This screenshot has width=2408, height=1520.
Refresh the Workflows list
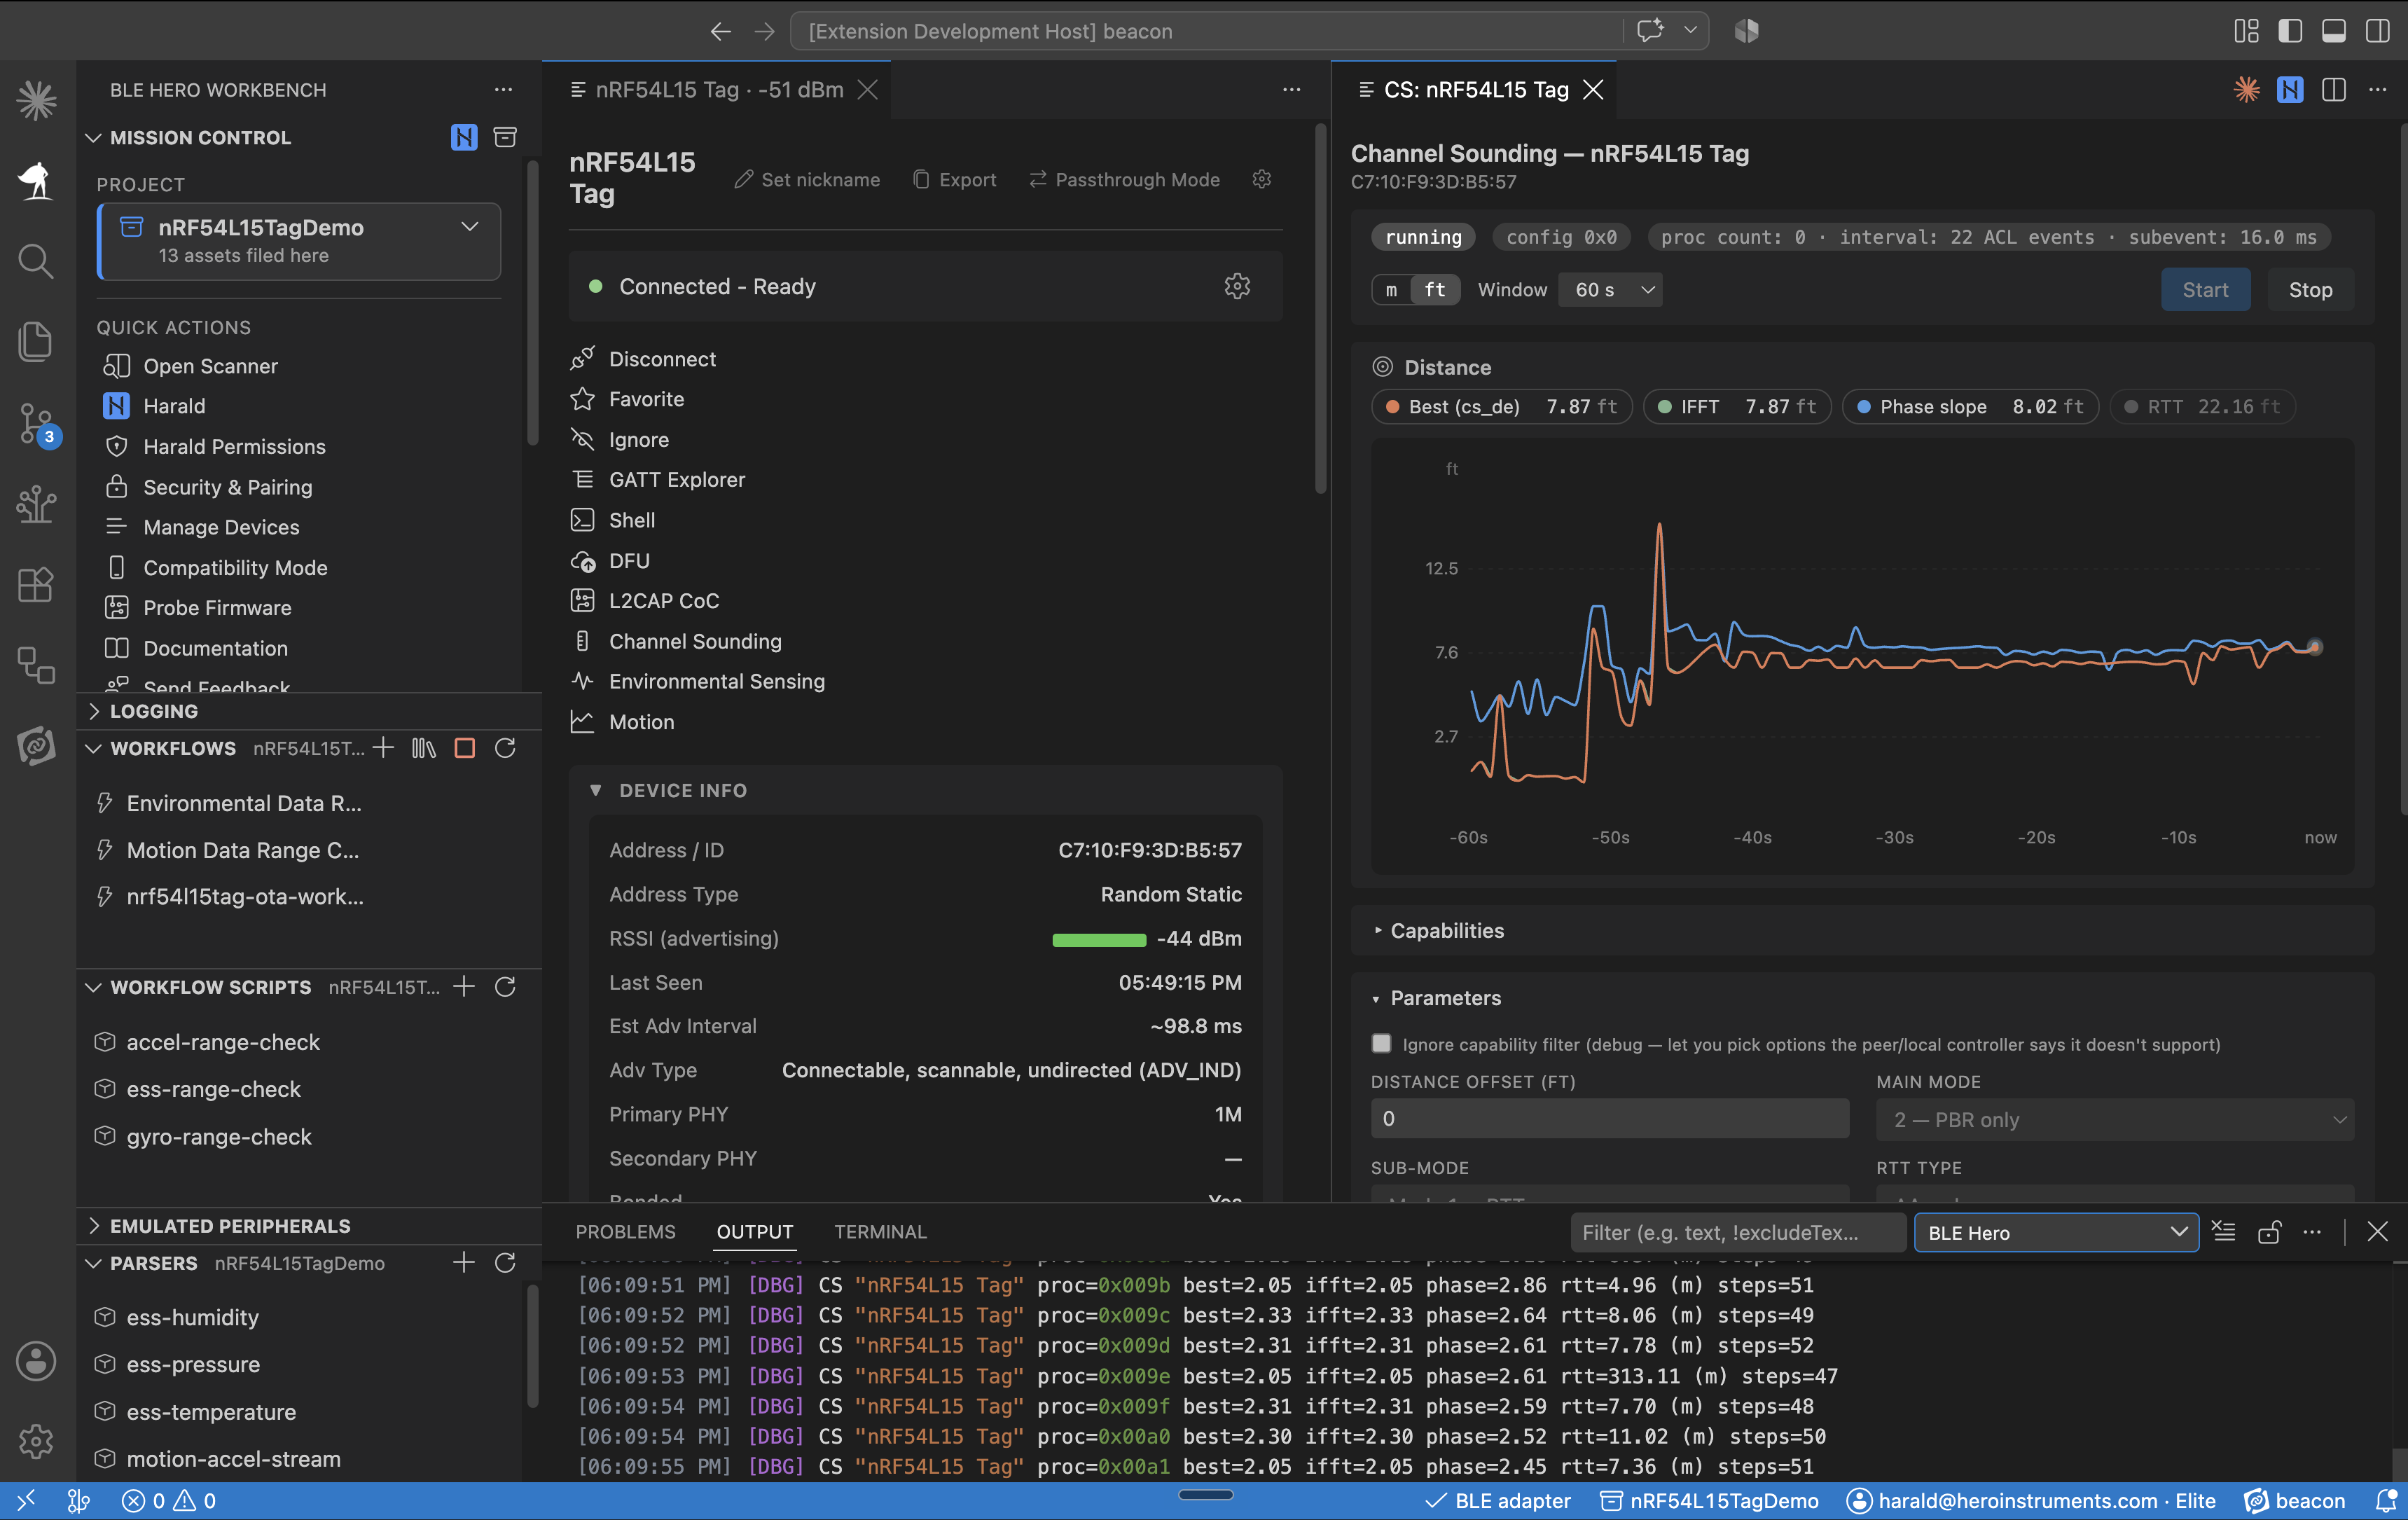pos(505,748)
